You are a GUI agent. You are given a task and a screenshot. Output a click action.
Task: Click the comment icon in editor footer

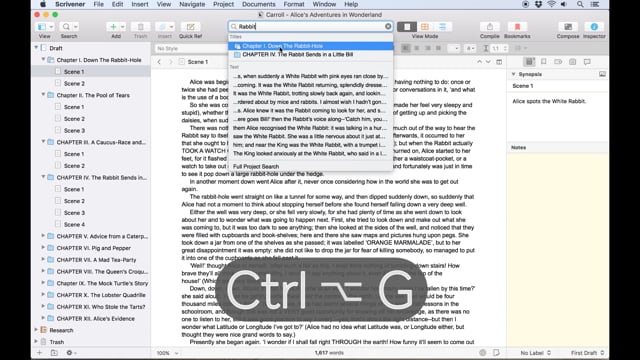point(496,353)
